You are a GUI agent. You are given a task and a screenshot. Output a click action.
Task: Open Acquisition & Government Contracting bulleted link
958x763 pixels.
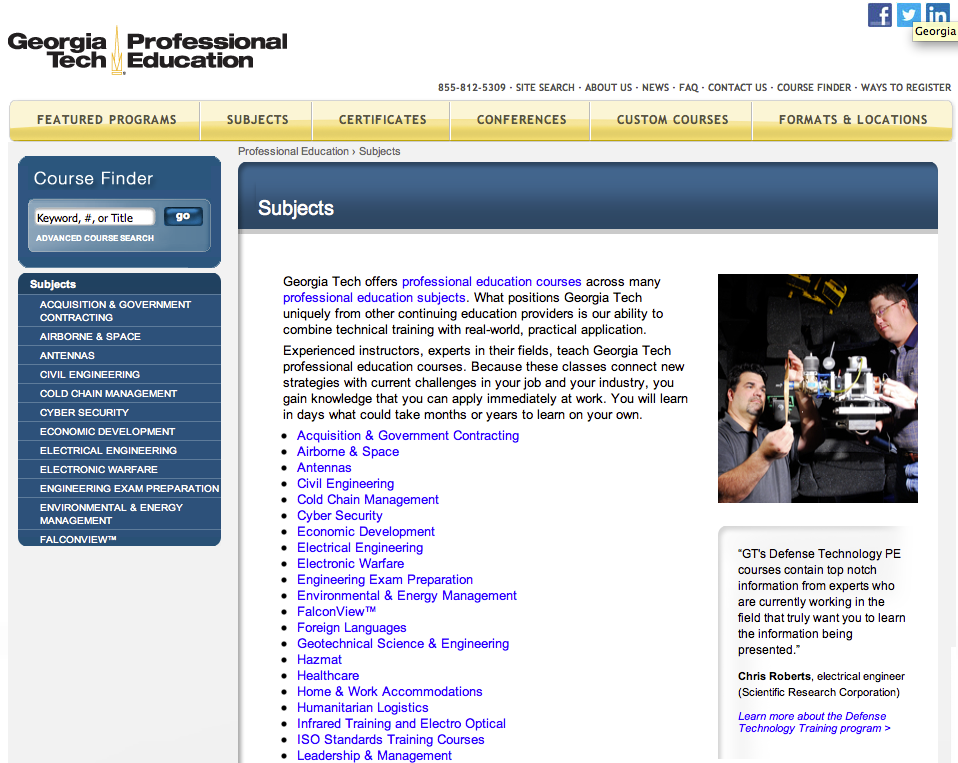(408, 436)
